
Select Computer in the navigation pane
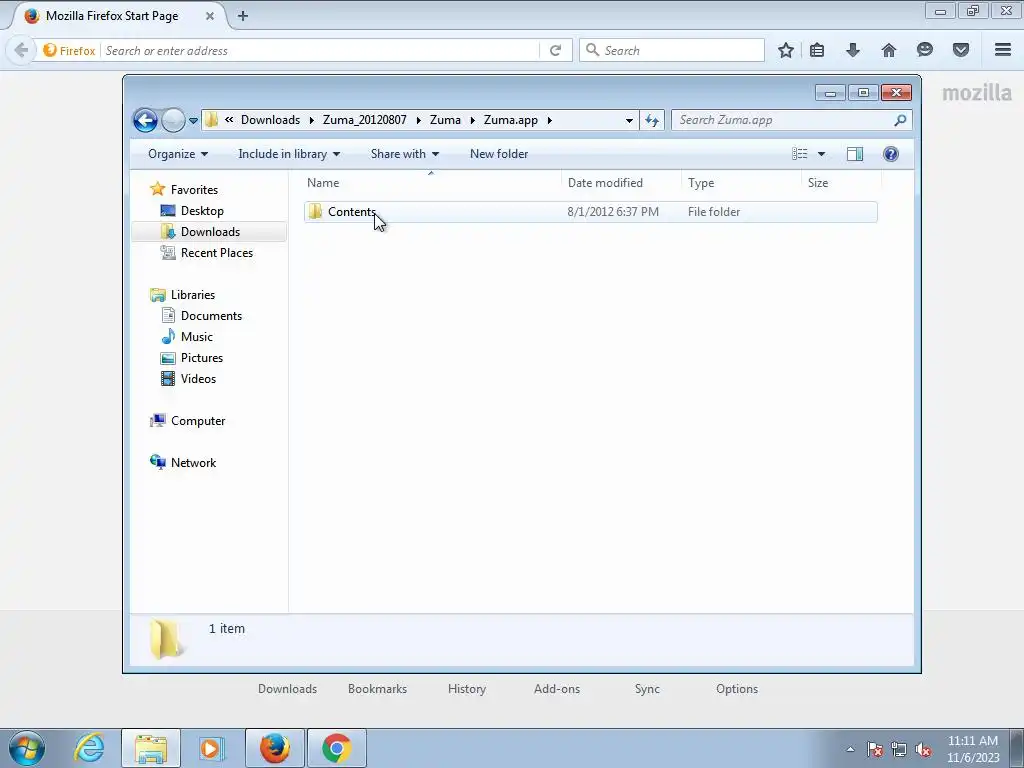click(x=198, y=421)
